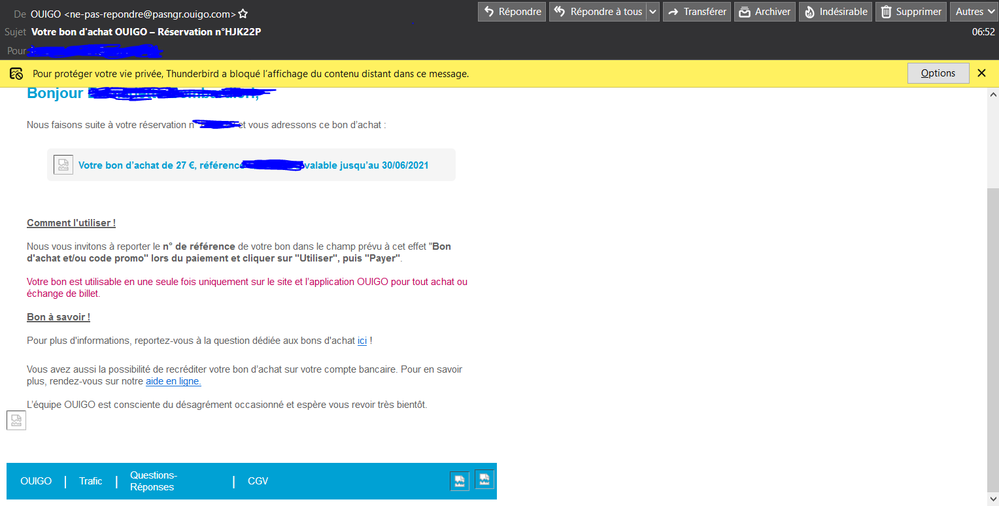Mark message as Indésirable
This screenshot has height=506, width=999.
(835, 11)
